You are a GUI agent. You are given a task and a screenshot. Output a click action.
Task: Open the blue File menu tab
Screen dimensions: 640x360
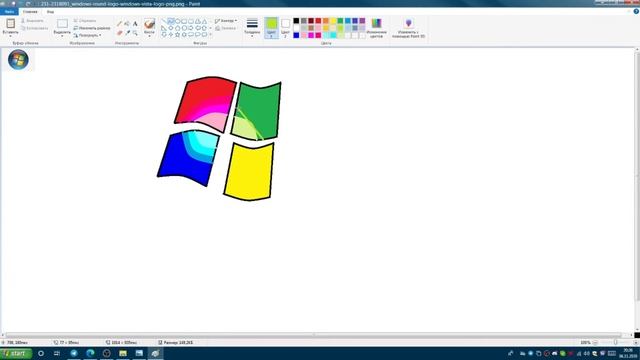[9, 12]
